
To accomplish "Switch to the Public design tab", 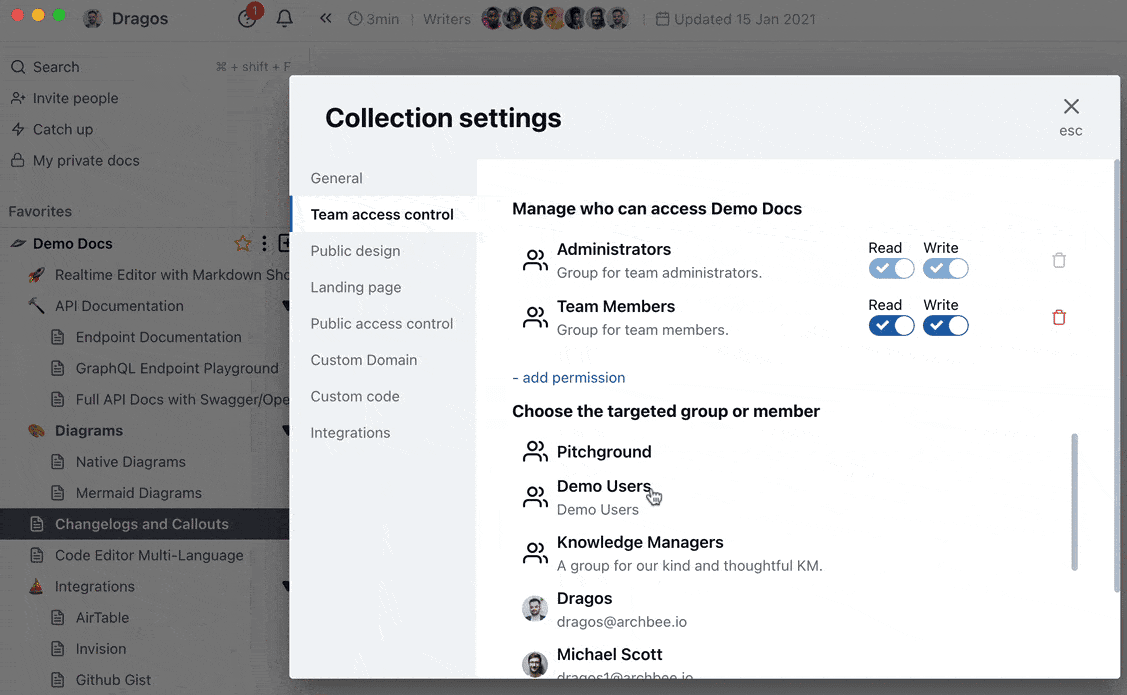I will click(x=355, y=251).
